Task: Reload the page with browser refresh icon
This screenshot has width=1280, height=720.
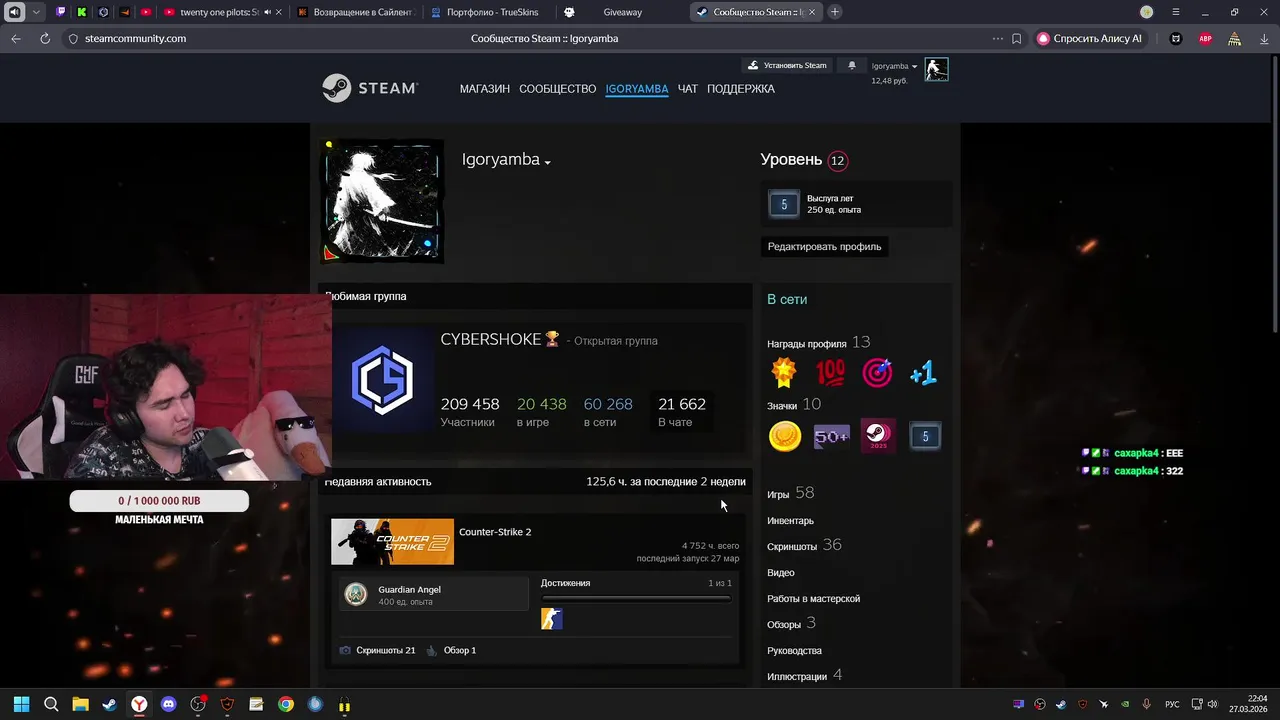Action: (x=45, y=38)
